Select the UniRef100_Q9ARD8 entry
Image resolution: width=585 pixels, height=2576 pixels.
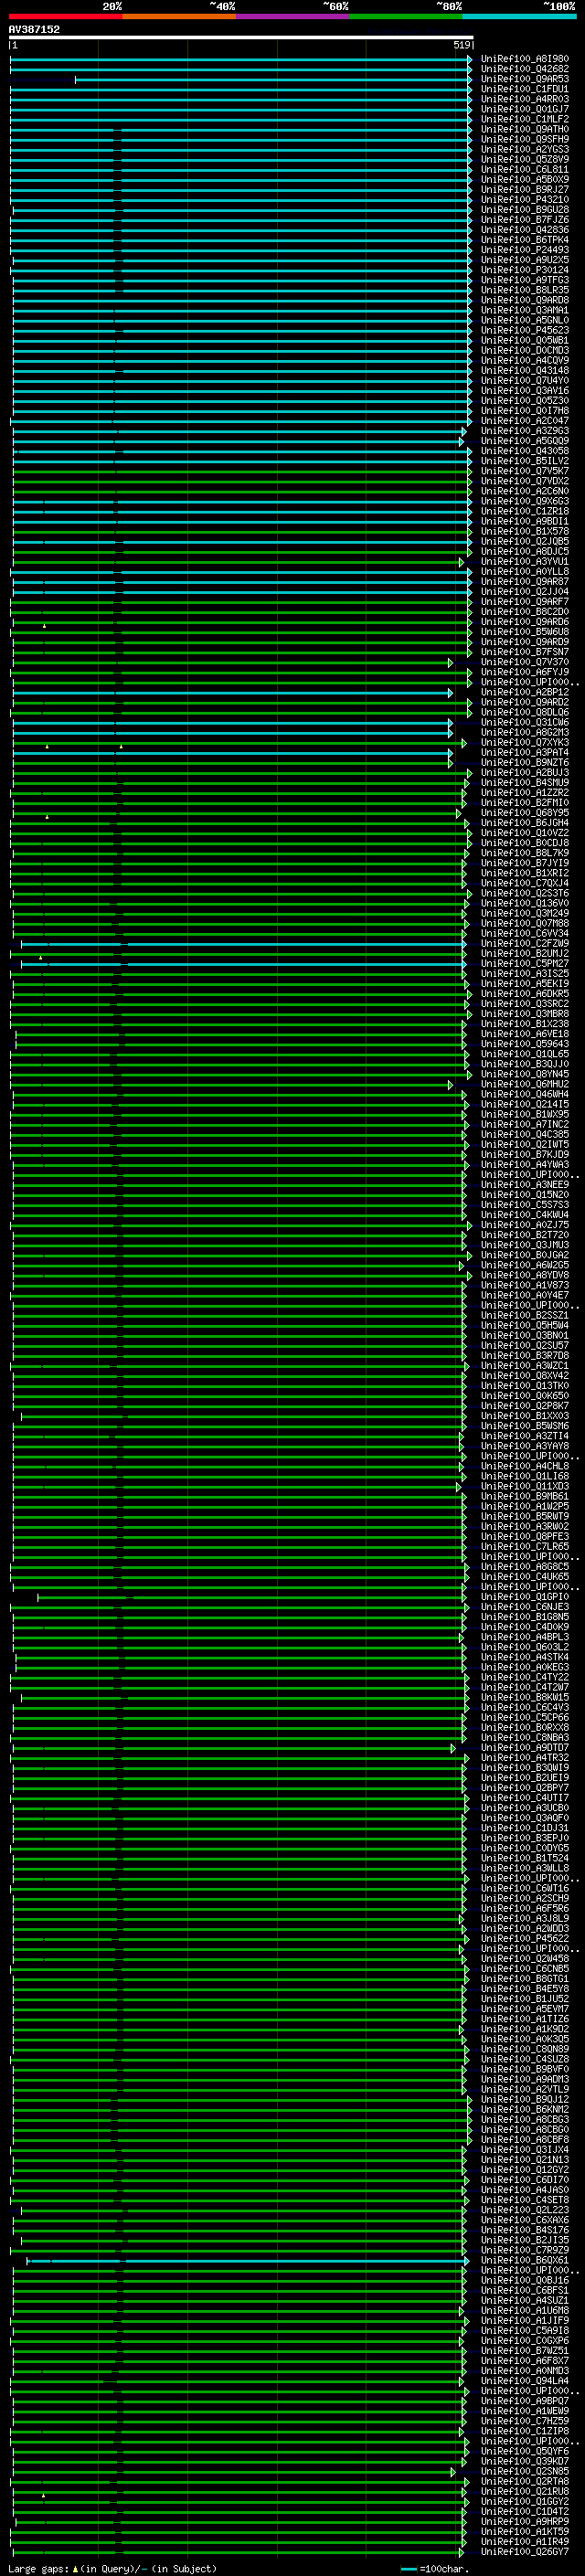525,300
